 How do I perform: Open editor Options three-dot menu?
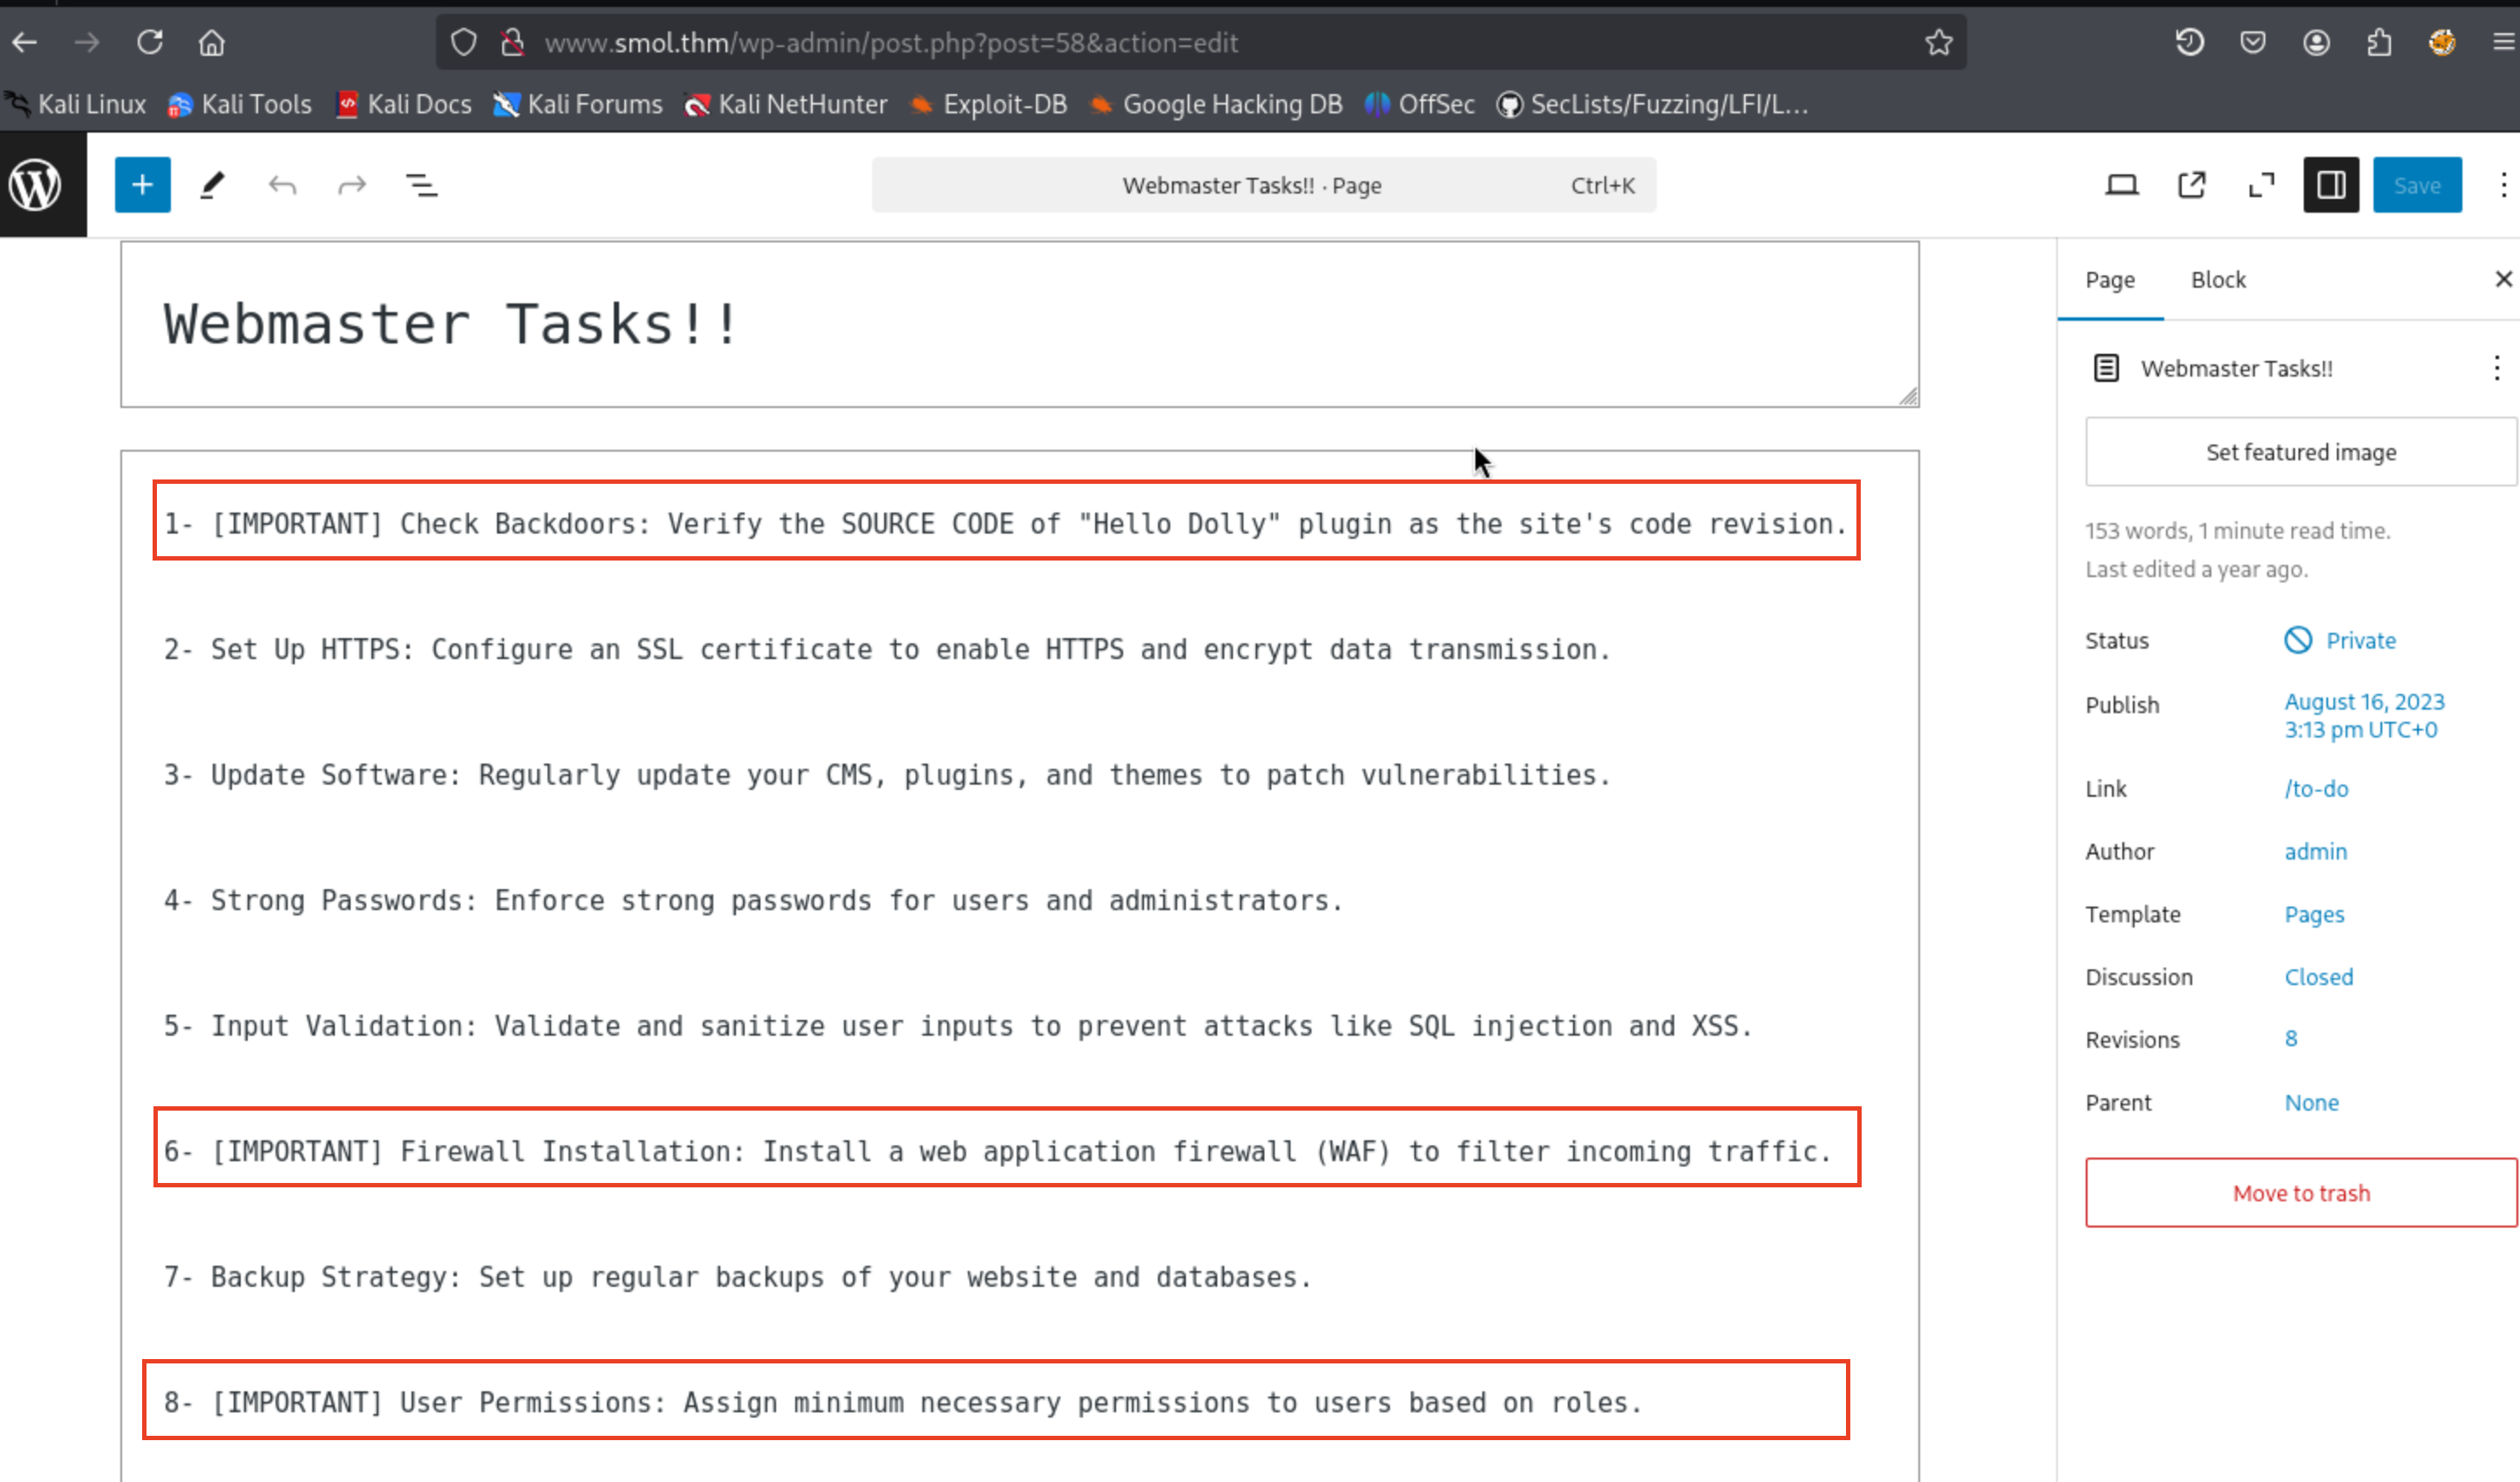(2503, 185)
